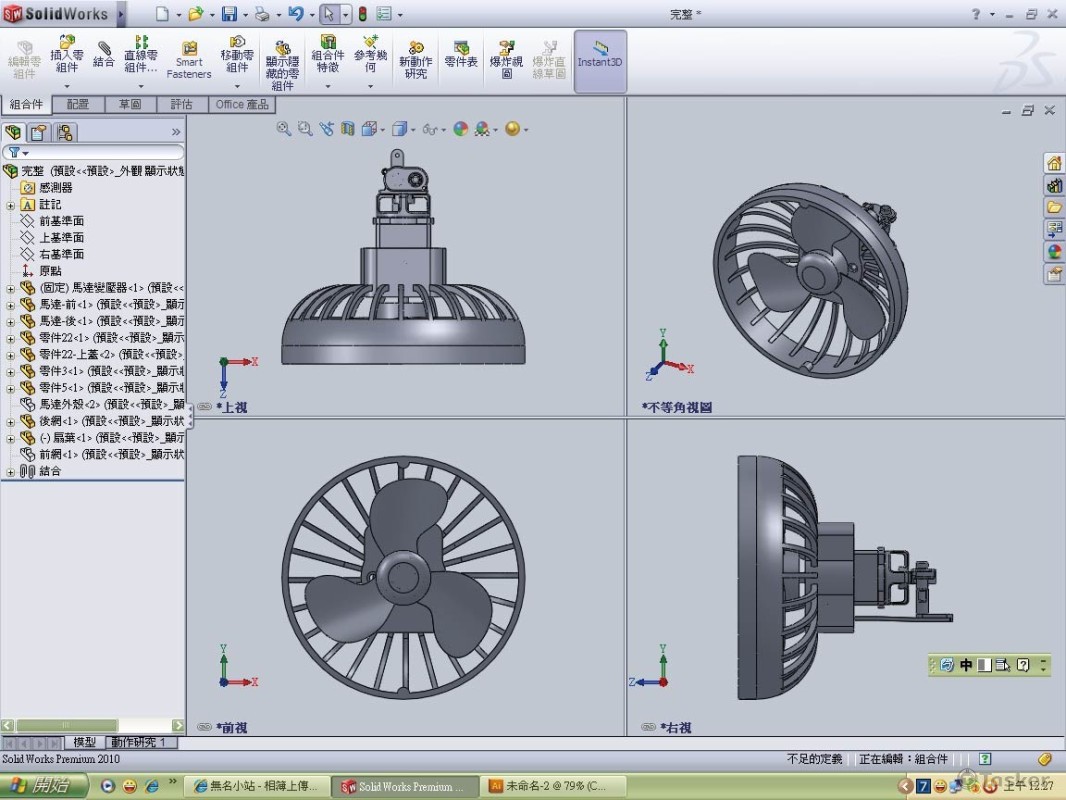Click the 爆炸視圖 (Exploded View) icon
This screenshot has height=800, width=1066.
click(x=507, y=60)
